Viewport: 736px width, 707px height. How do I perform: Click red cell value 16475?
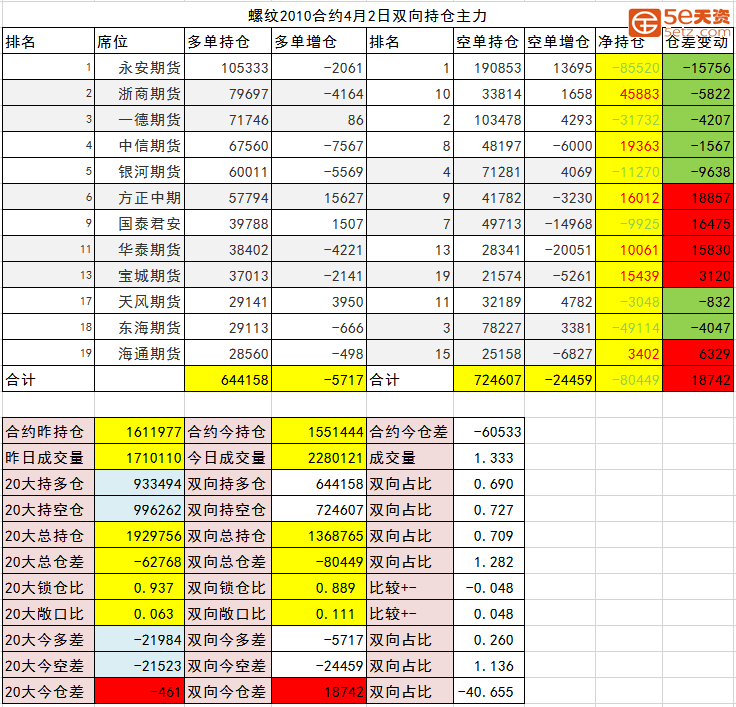(x=698, y=223)
